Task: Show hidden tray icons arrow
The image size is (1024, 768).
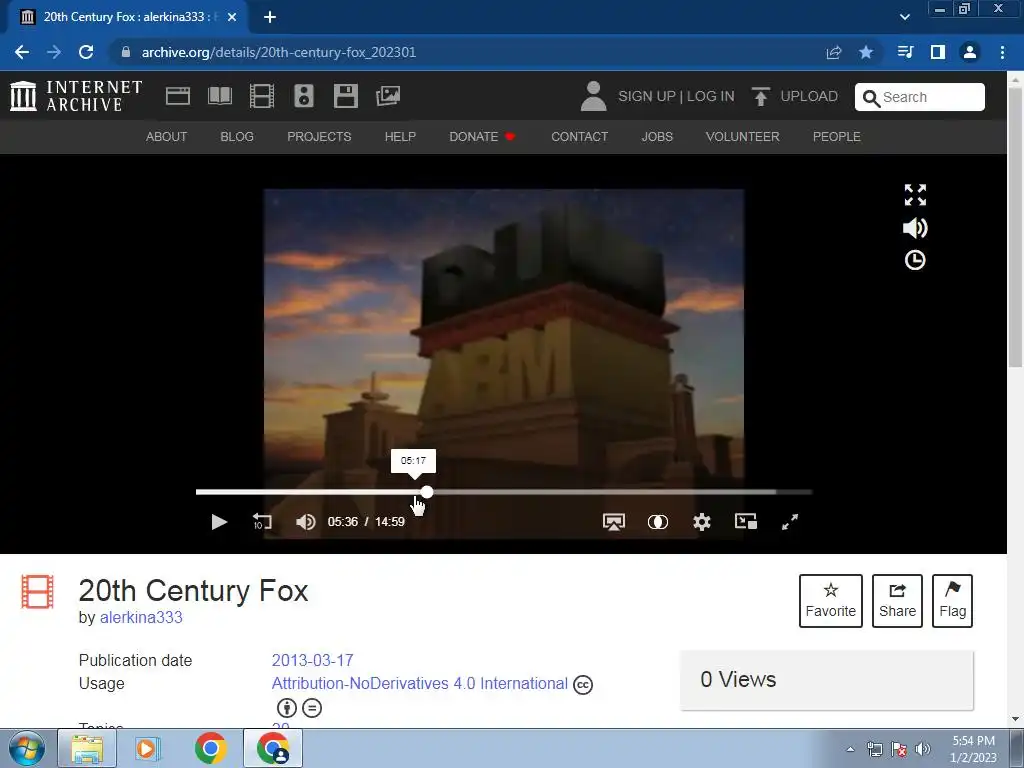Action: click(x=850, y=749)
